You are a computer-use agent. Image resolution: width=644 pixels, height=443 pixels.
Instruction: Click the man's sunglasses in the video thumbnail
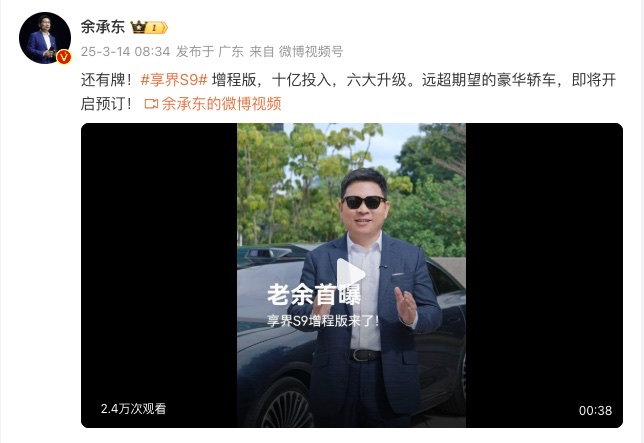(364, 202)
